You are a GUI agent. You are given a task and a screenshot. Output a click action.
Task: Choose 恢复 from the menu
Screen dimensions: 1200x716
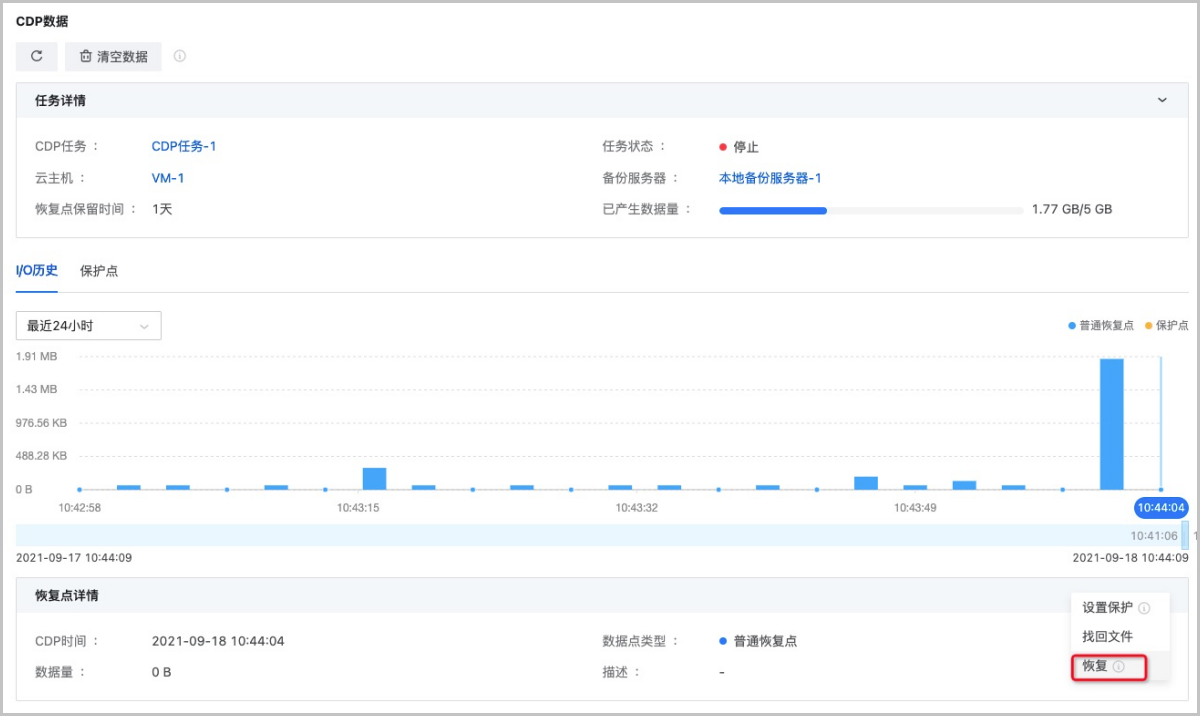[x=1095, y=666]
